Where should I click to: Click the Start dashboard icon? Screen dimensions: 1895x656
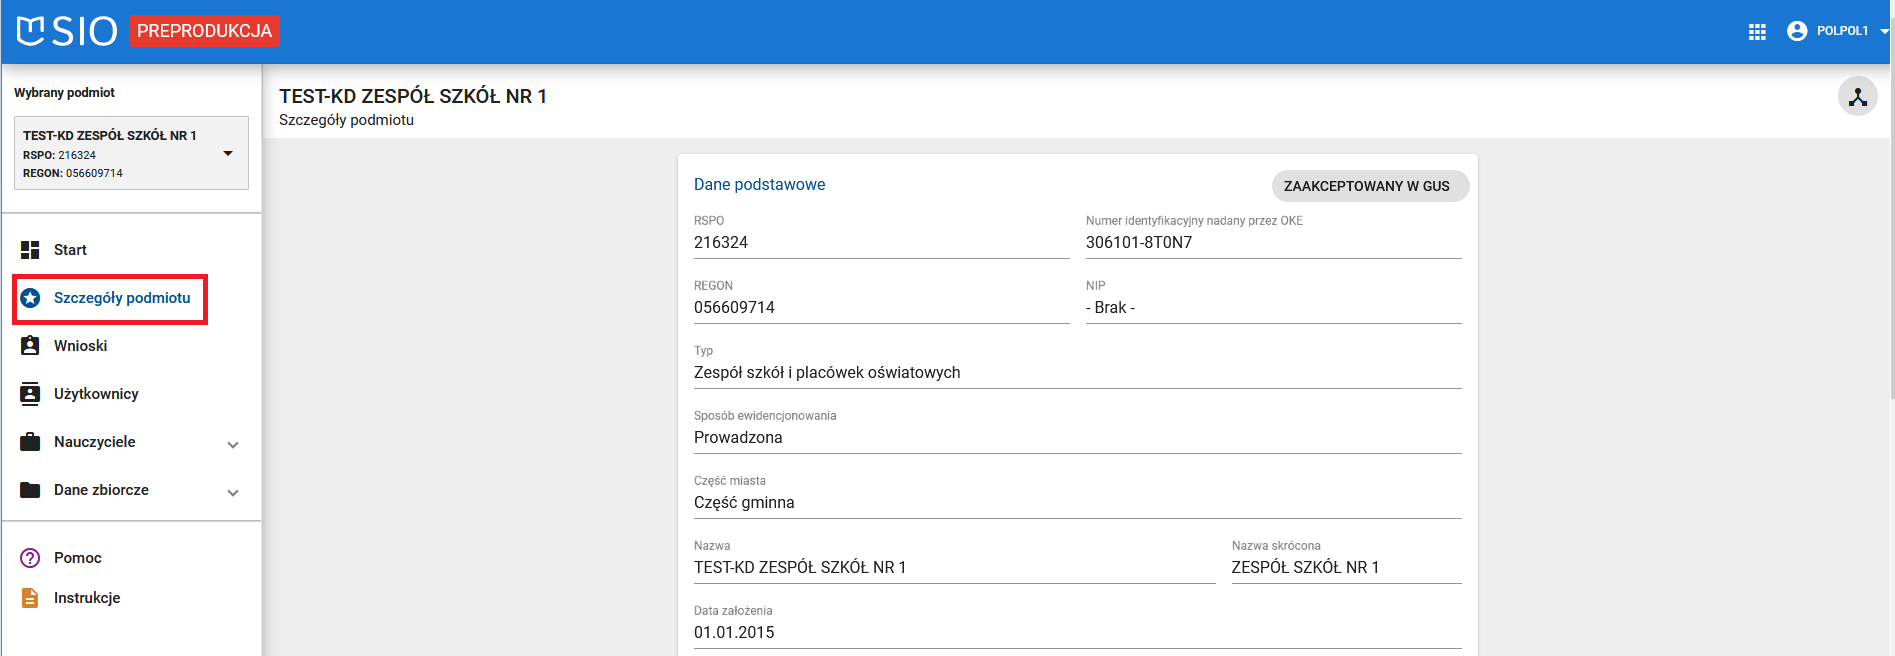point(30,250)
